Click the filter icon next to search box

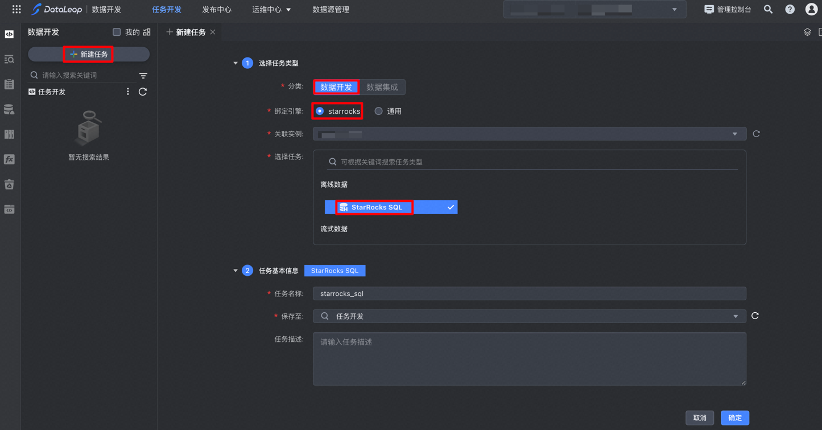(143, 76)
